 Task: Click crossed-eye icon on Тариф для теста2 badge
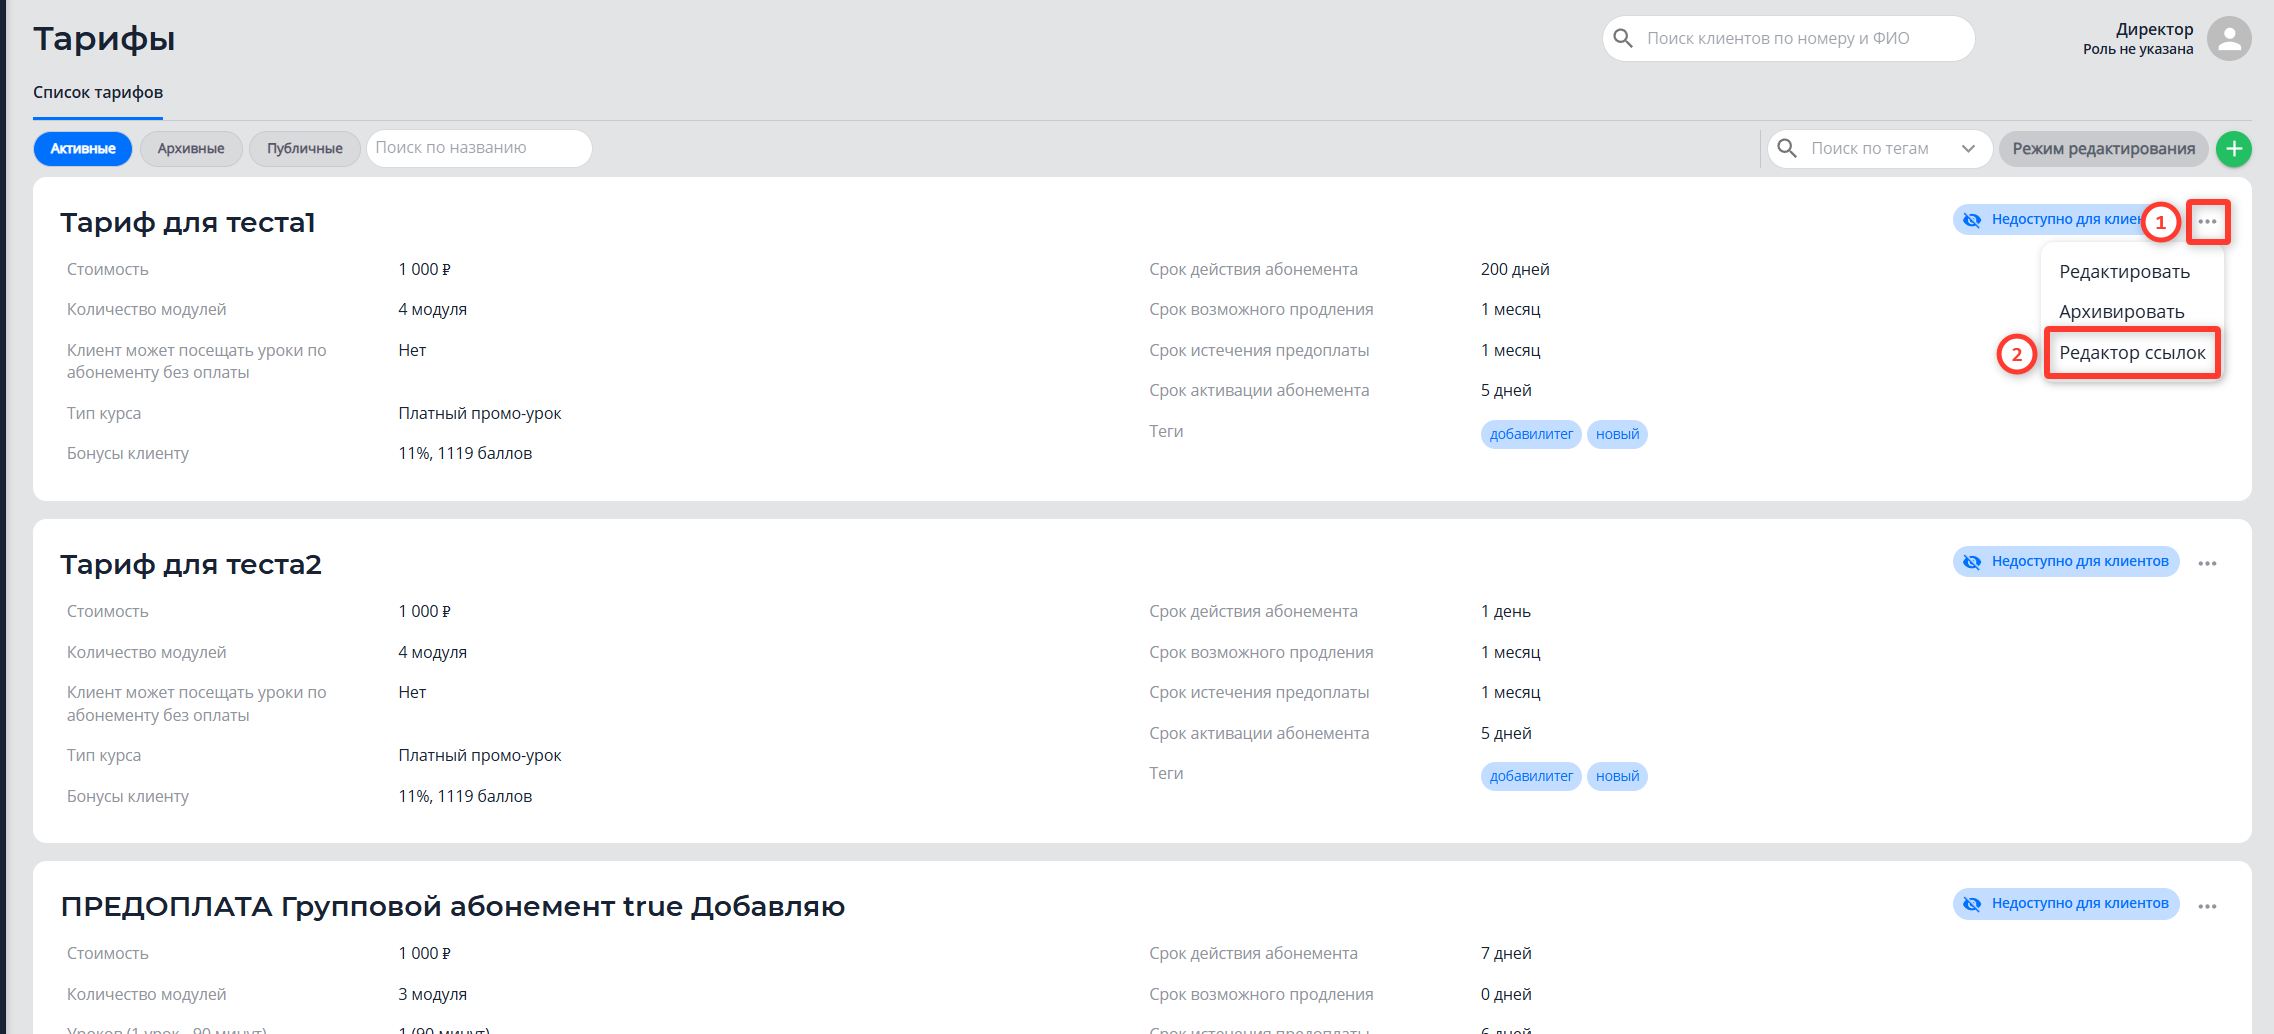[1972, 562]
